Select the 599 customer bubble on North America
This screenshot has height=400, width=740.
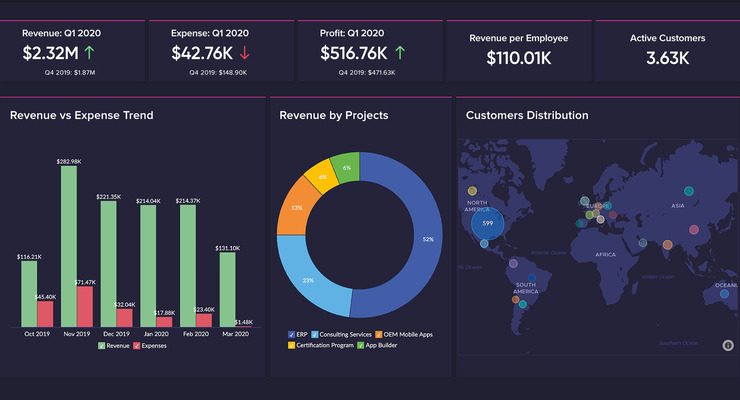[488, 224]
